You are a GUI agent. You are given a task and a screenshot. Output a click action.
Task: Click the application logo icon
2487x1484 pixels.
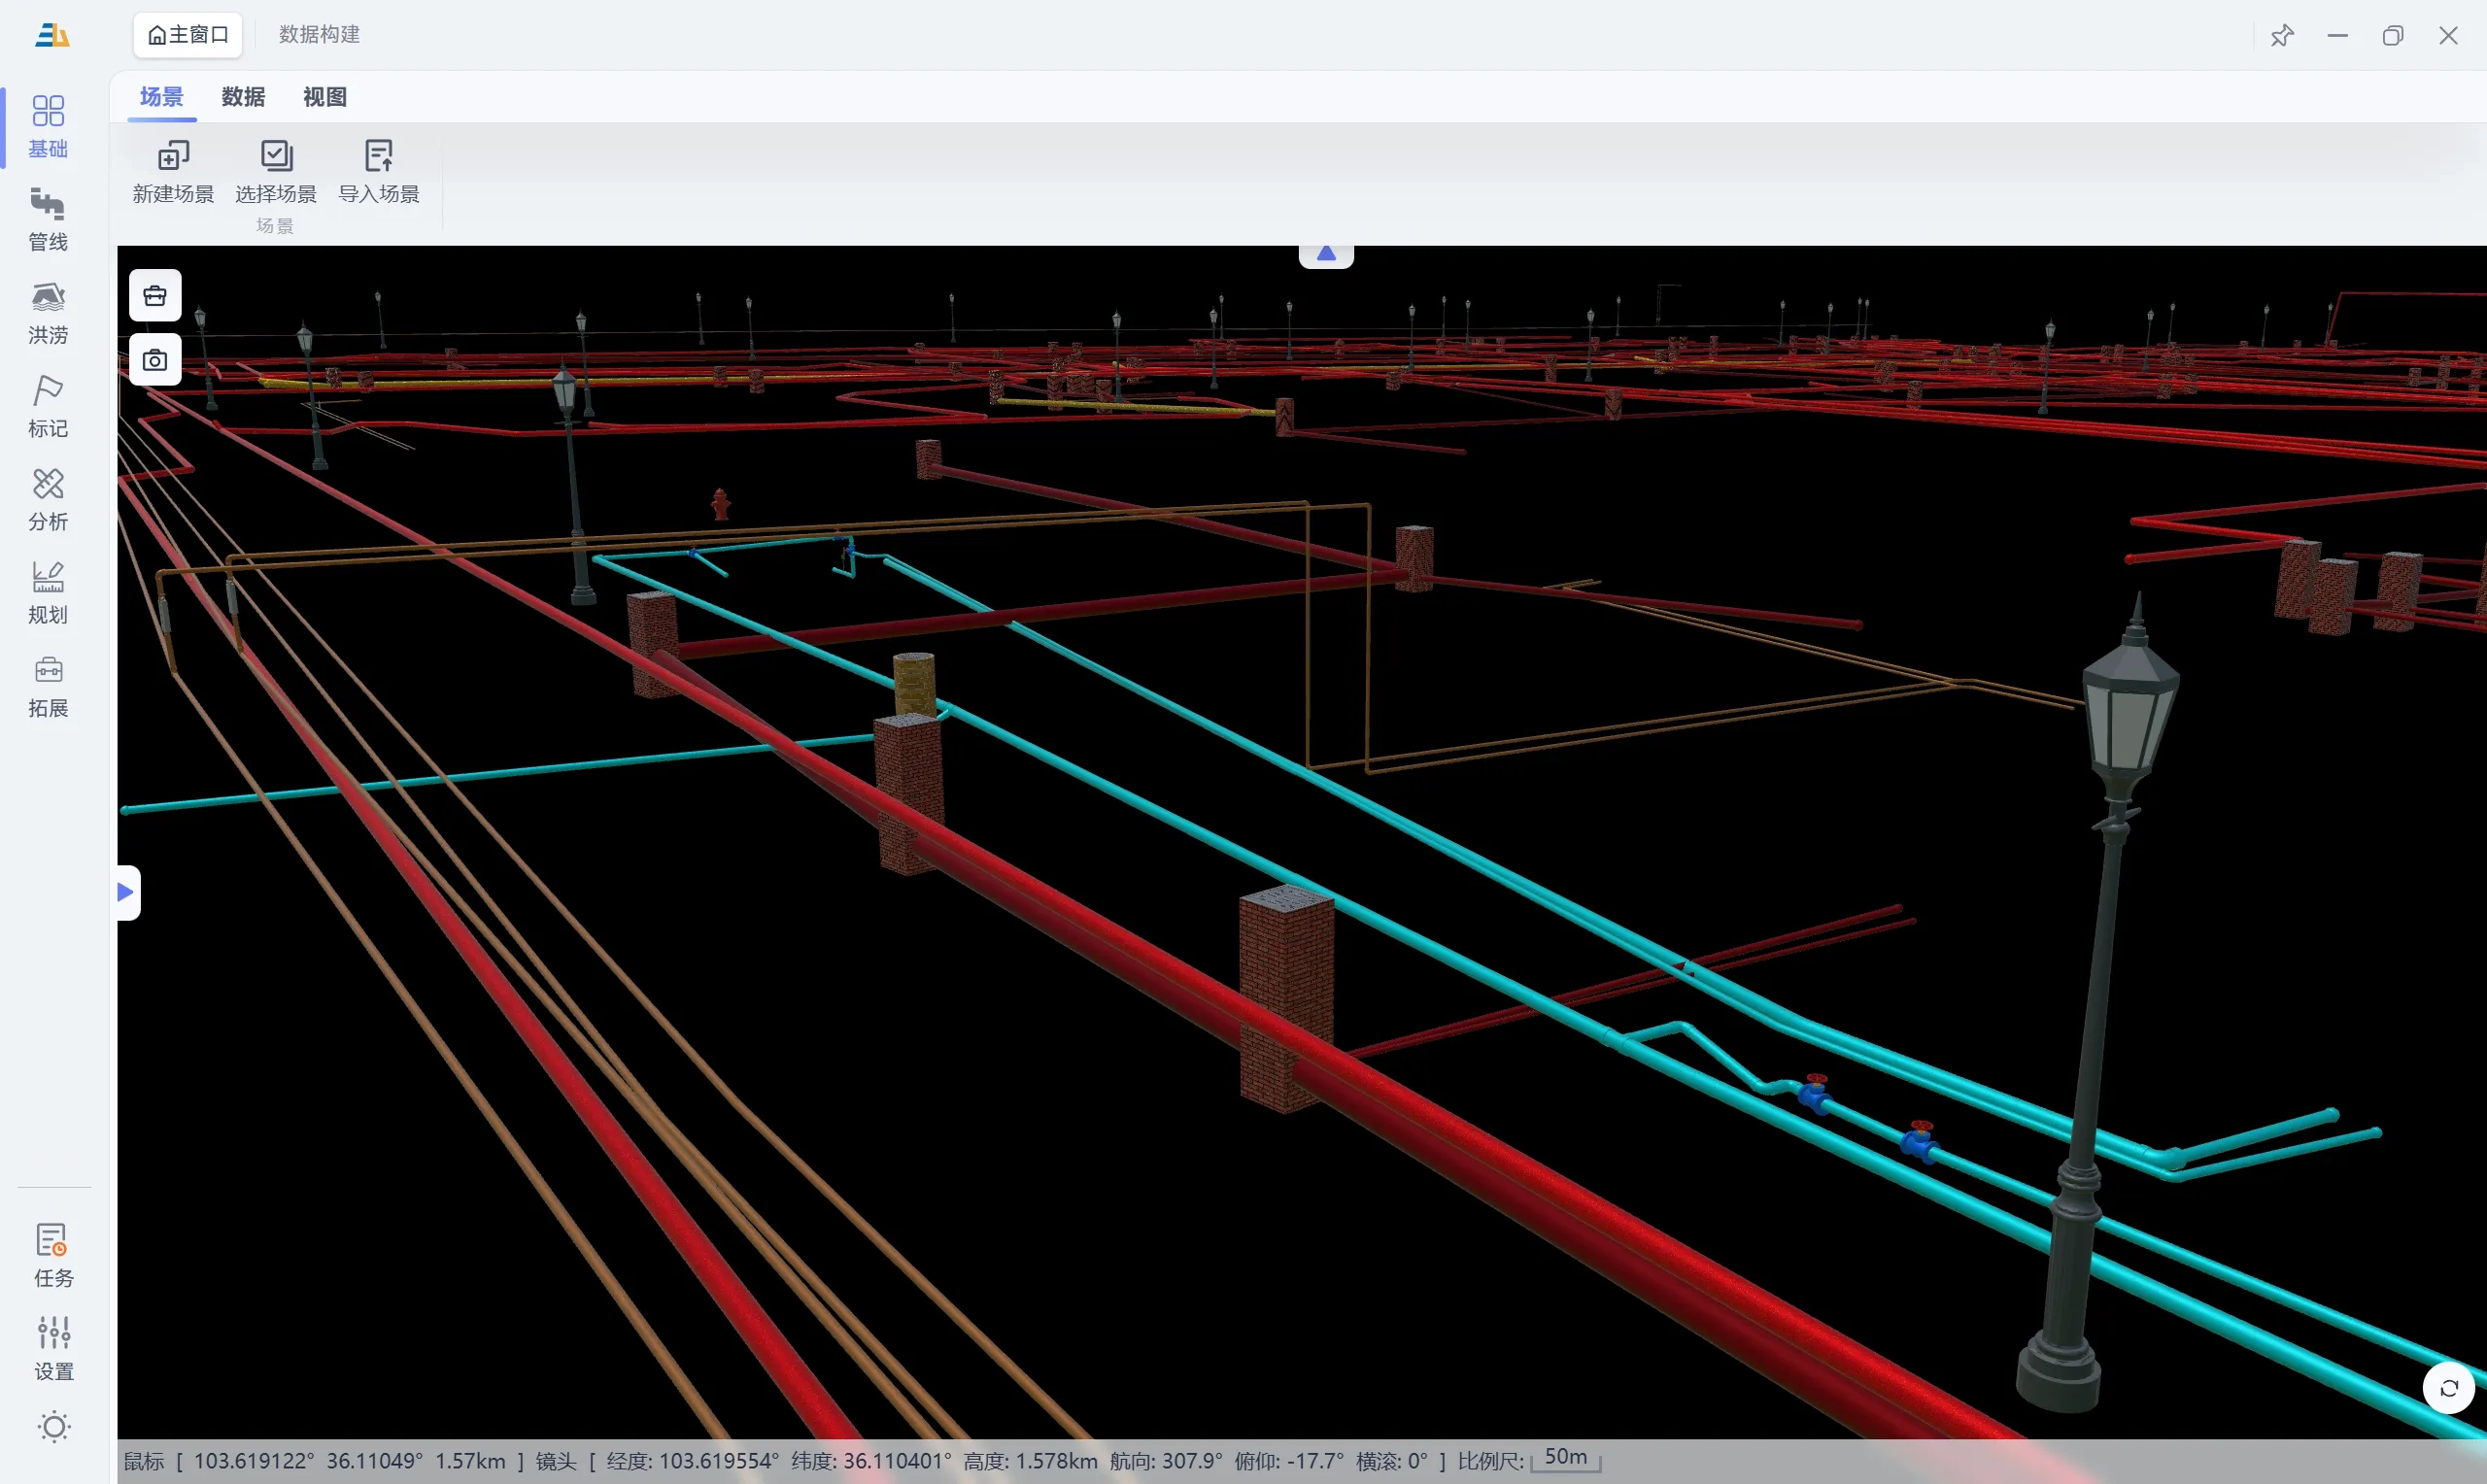point(52,35)
